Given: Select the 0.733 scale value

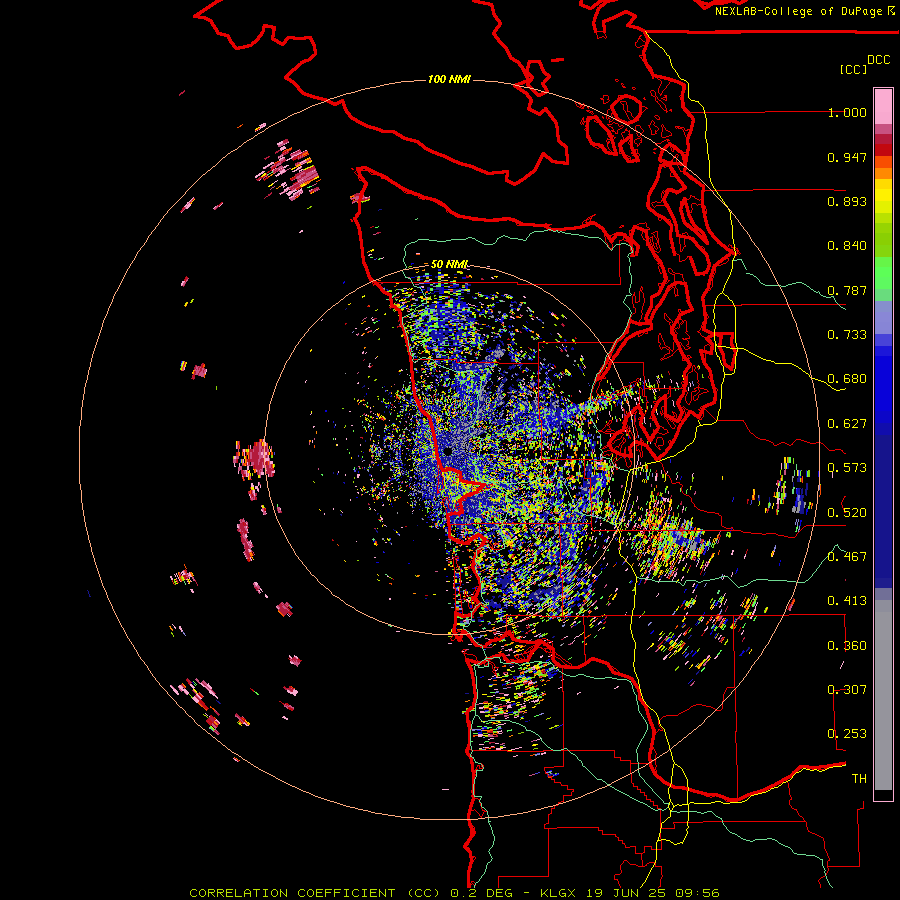Looking at the screenshot, I should pos(847,335).
